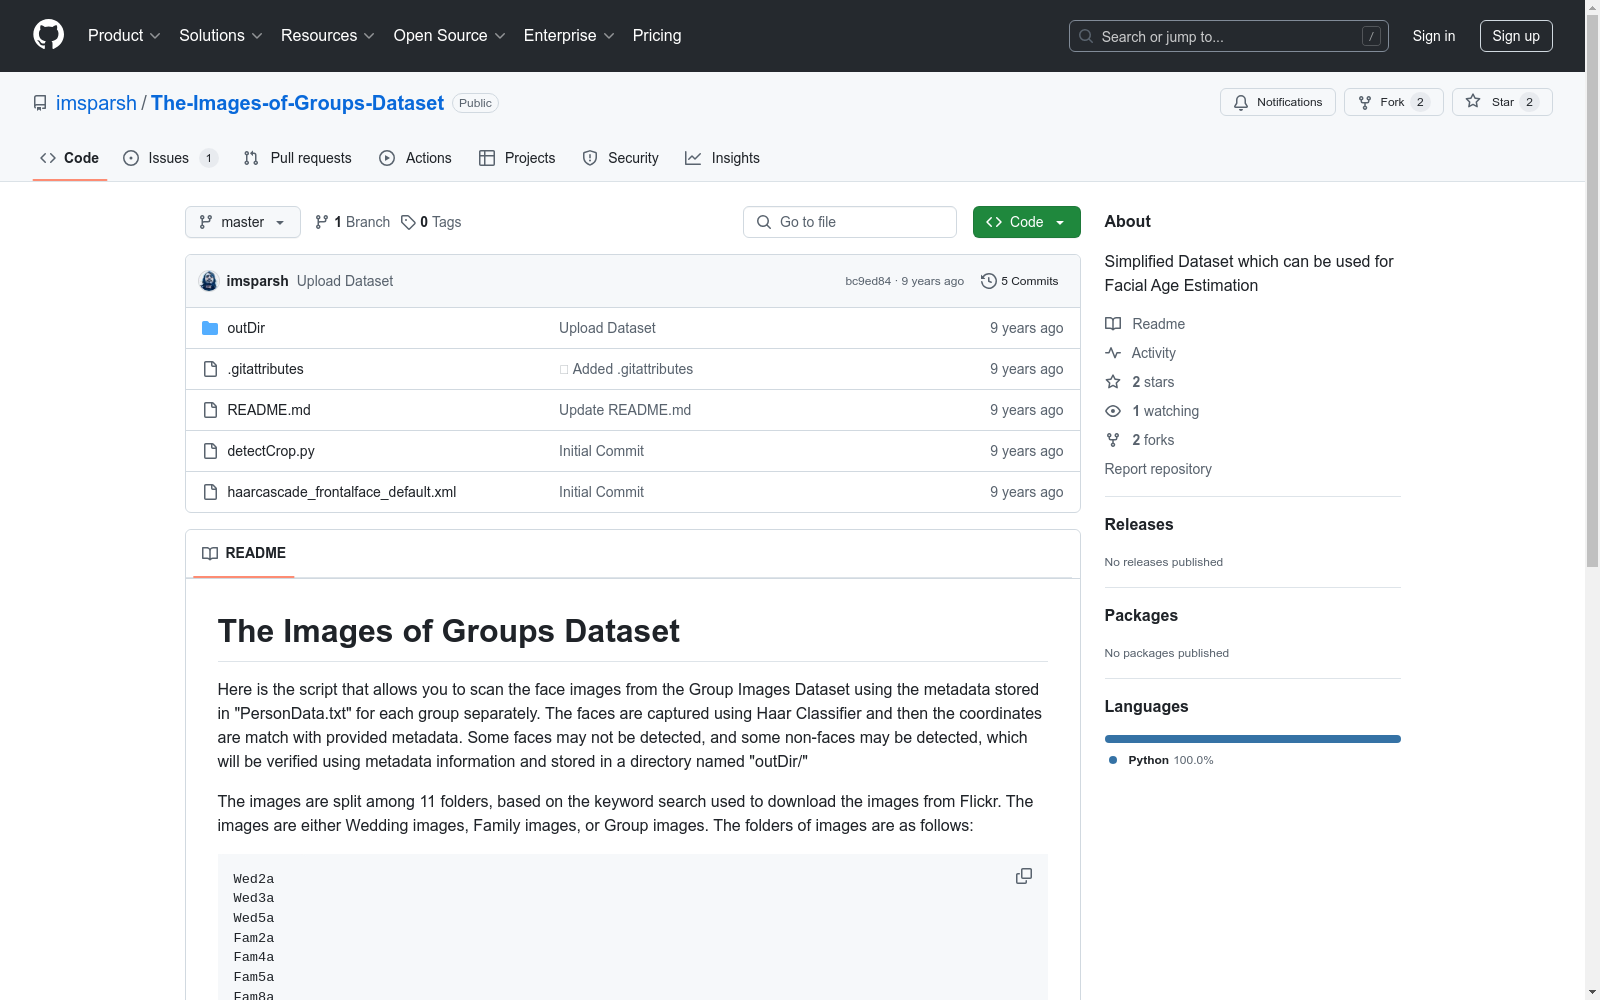Open the Actions tab

tap(416, 158)
